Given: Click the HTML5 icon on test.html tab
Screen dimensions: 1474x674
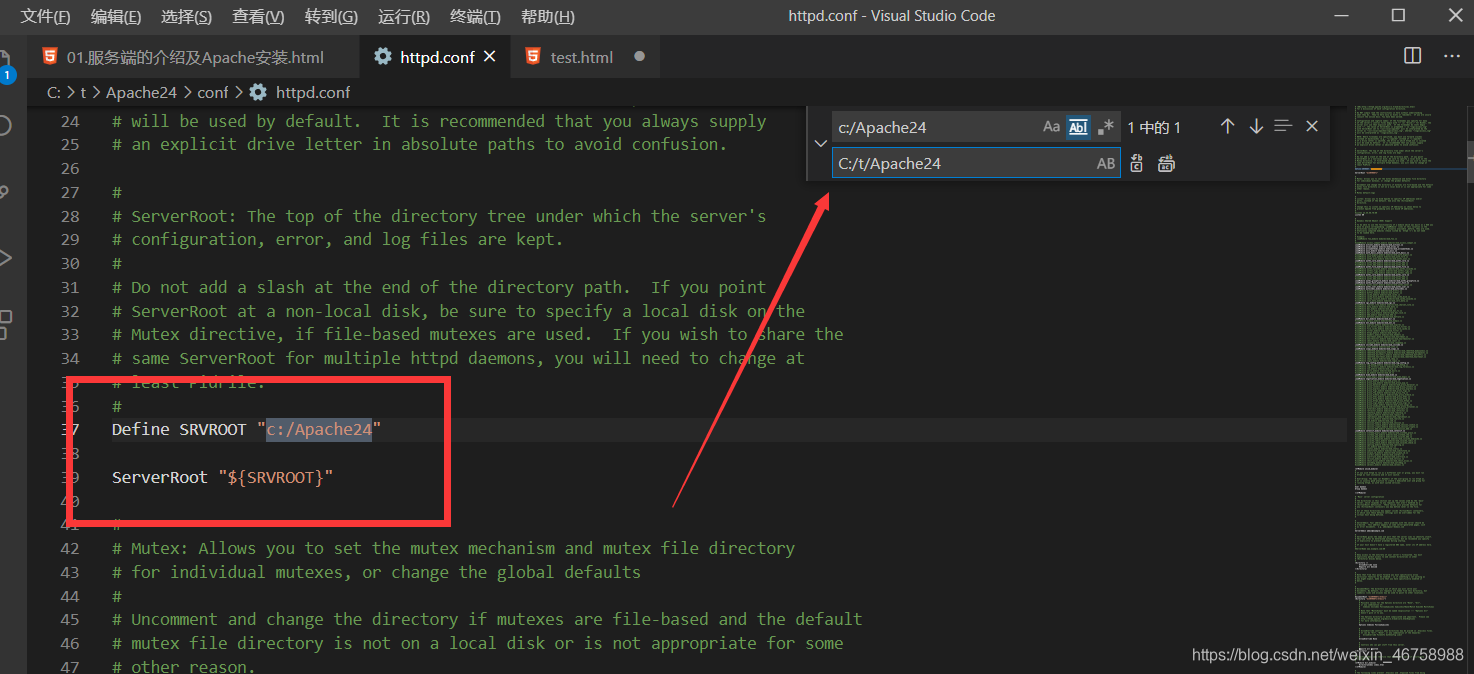Looking at the screenshot, I should [x=533, y=56].
